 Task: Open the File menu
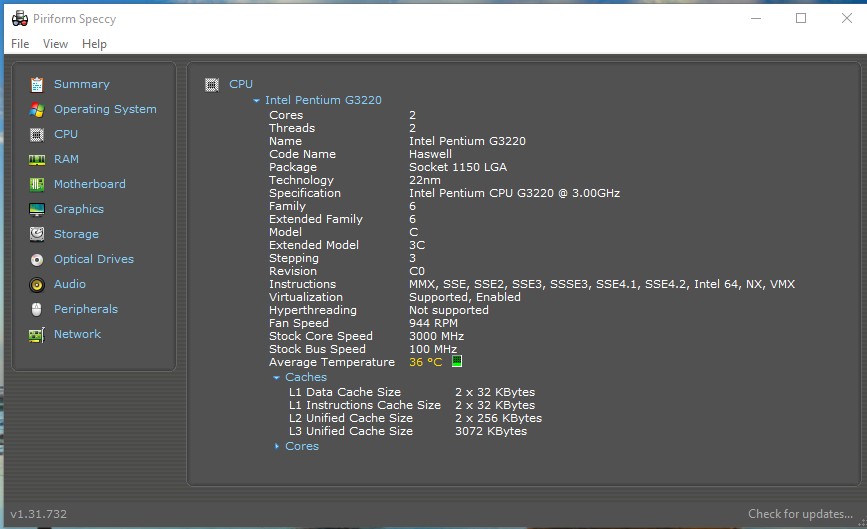[x=20, y=44]
